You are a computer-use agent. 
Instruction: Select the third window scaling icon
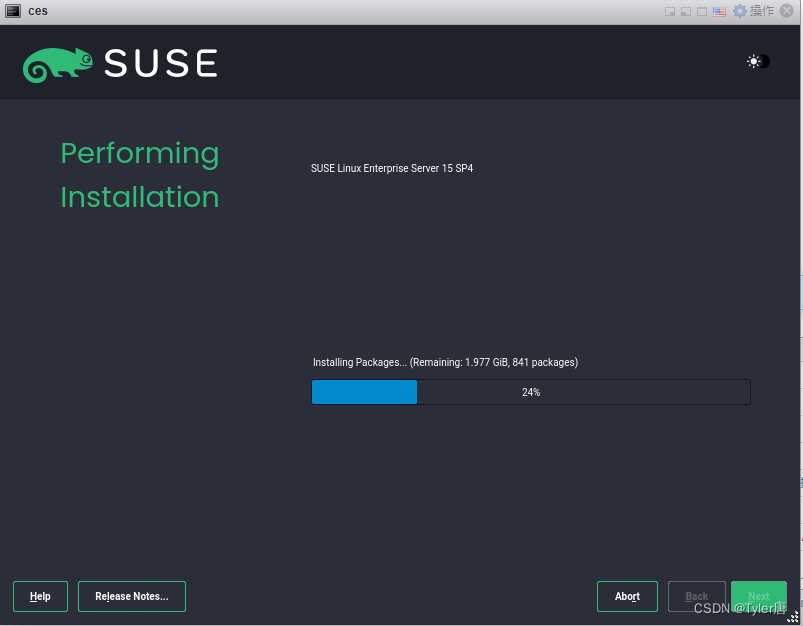[x=702, y=10]
